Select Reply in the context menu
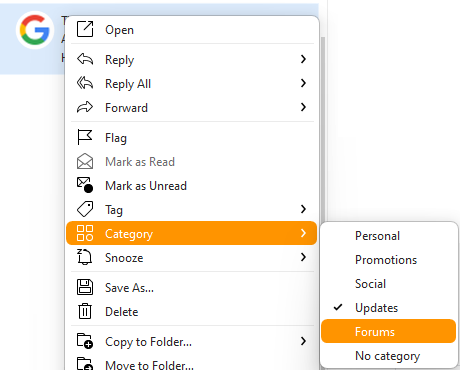 pos(192,60)
